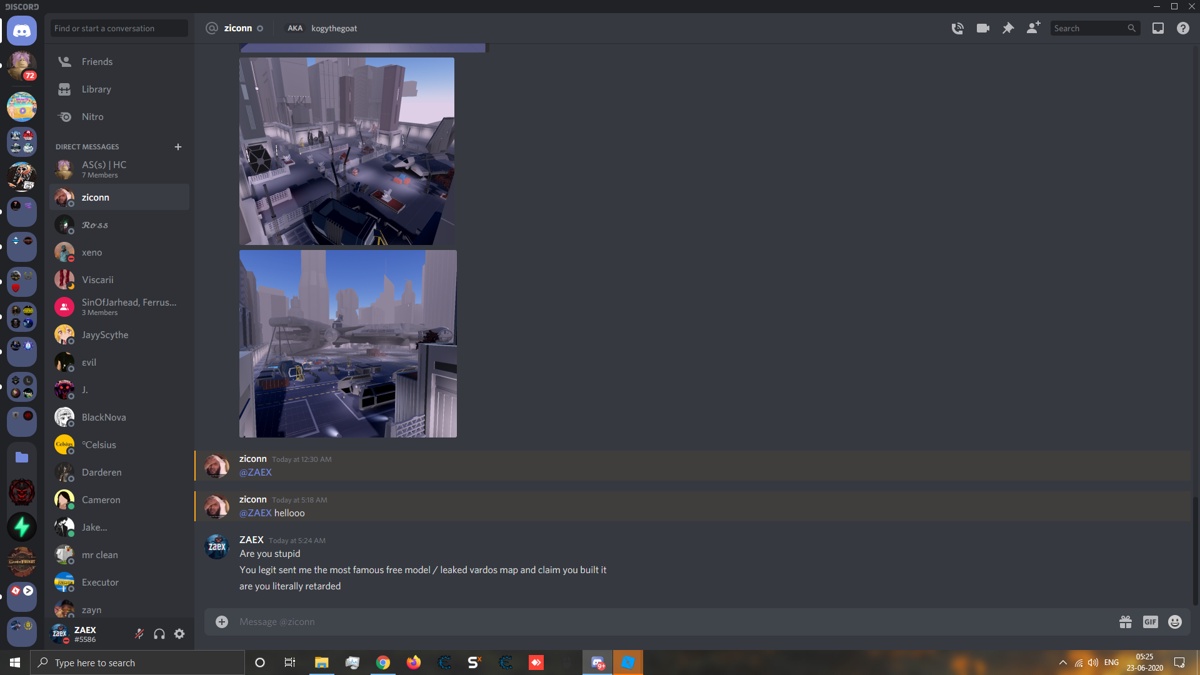Open direct message with evil
Viewport: 1200px width, 675px height.
[119, 362]
